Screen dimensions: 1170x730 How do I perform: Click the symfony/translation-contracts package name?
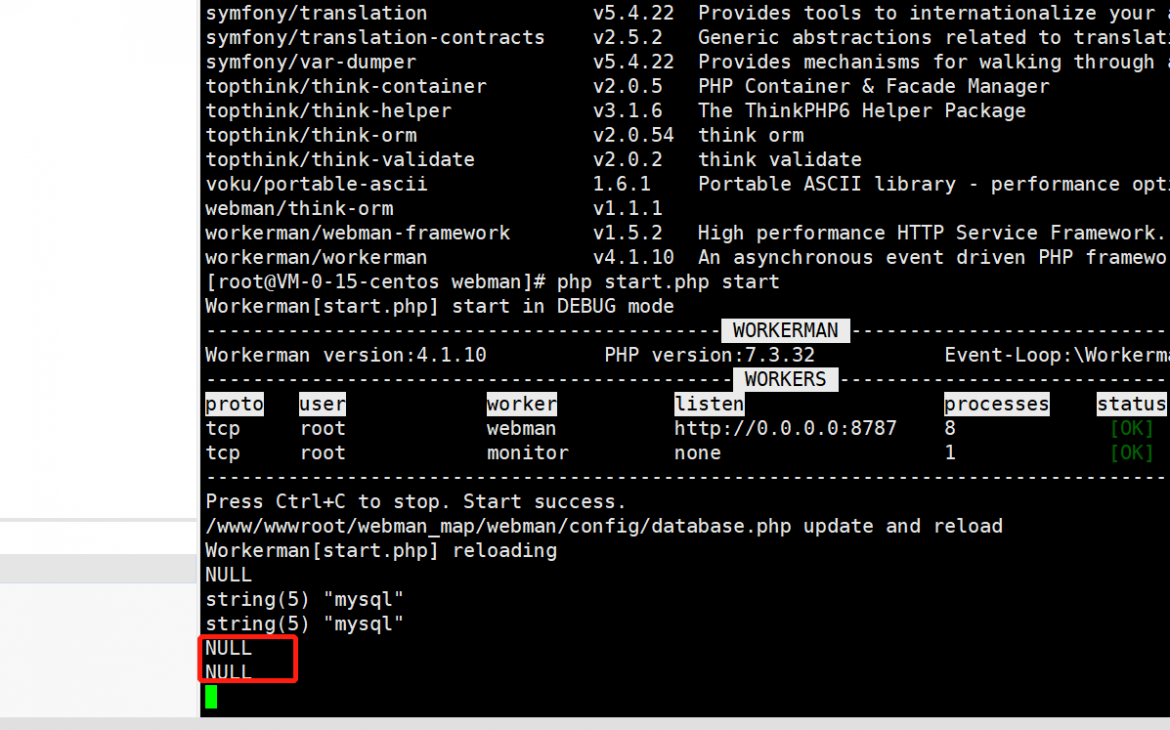pos(375,37)
